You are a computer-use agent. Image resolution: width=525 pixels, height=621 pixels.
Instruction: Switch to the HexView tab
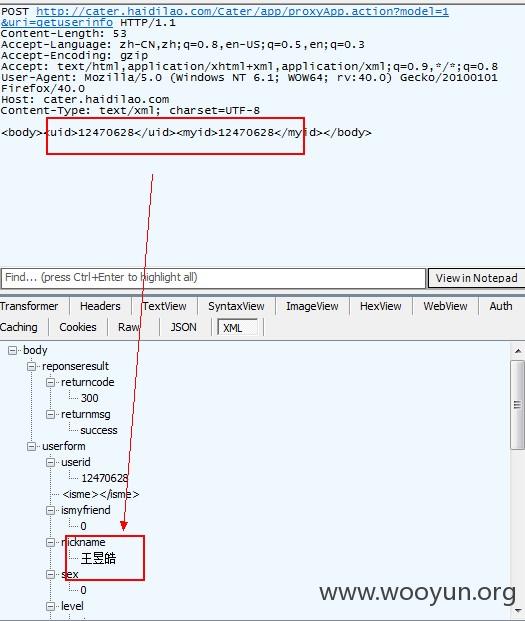click(381, 306)
